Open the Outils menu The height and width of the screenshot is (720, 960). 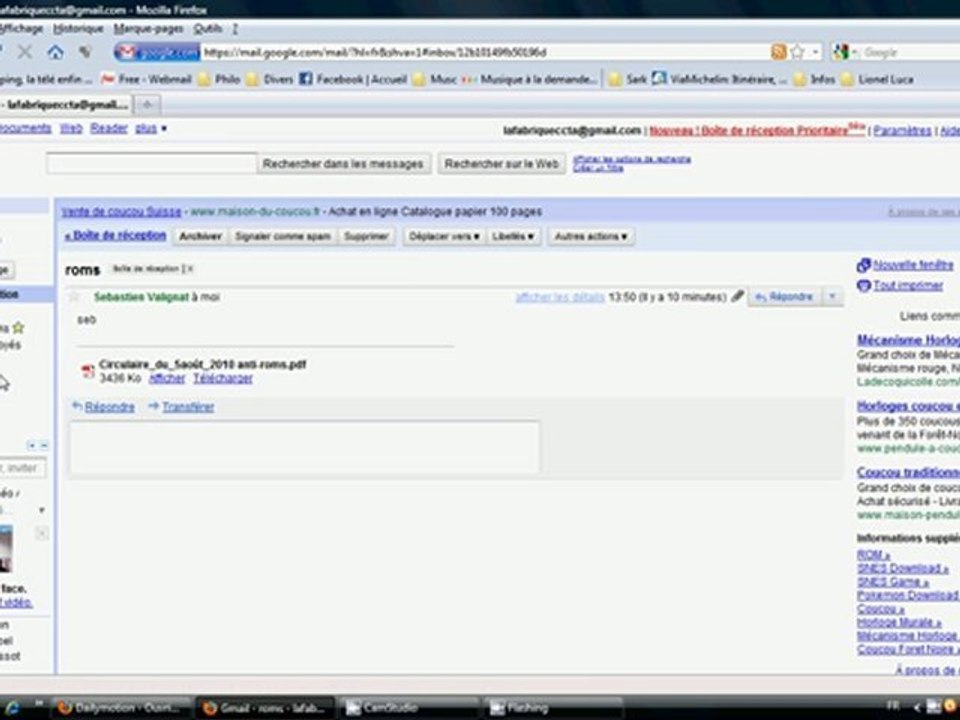[x=208, y=29]
